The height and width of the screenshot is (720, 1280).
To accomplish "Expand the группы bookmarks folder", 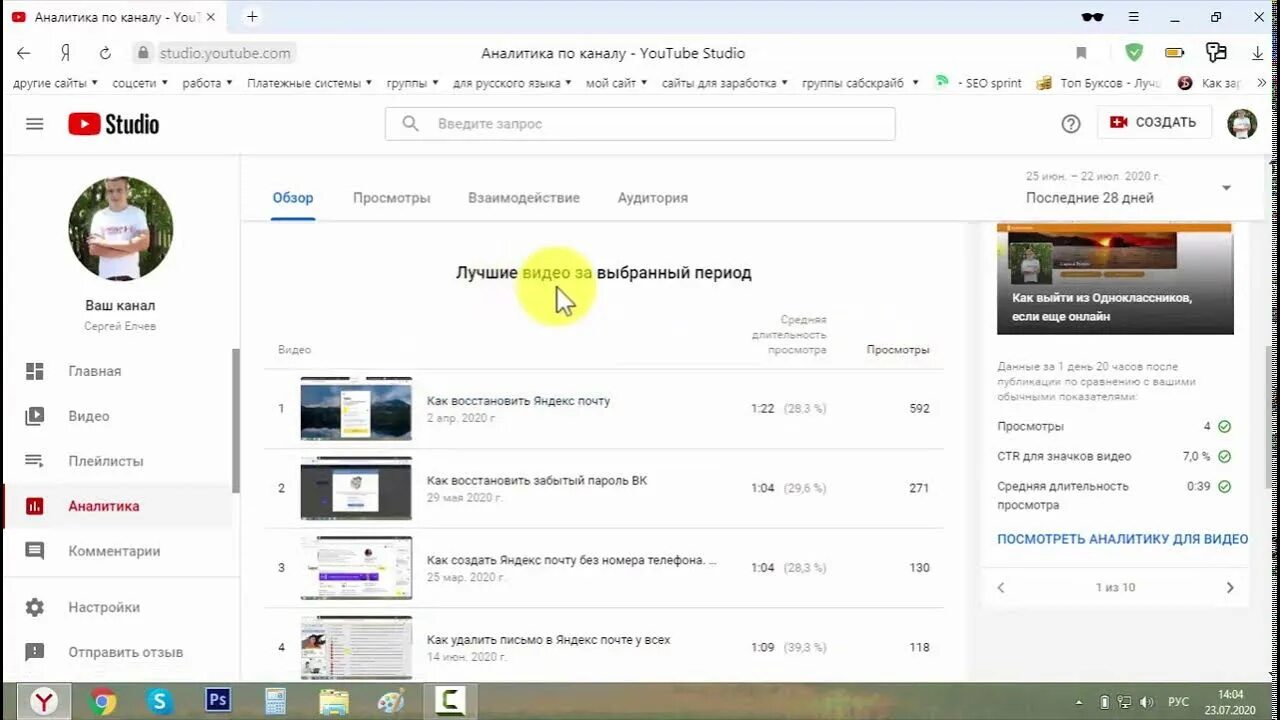I will (x=413, y=83).
